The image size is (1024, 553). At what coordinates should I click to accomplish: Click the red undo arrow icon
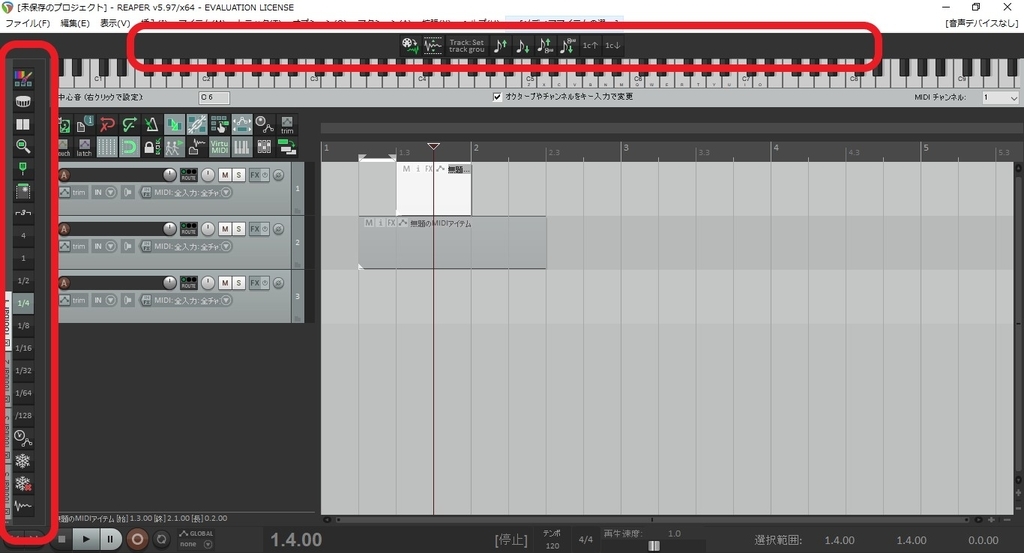point(107,125)
